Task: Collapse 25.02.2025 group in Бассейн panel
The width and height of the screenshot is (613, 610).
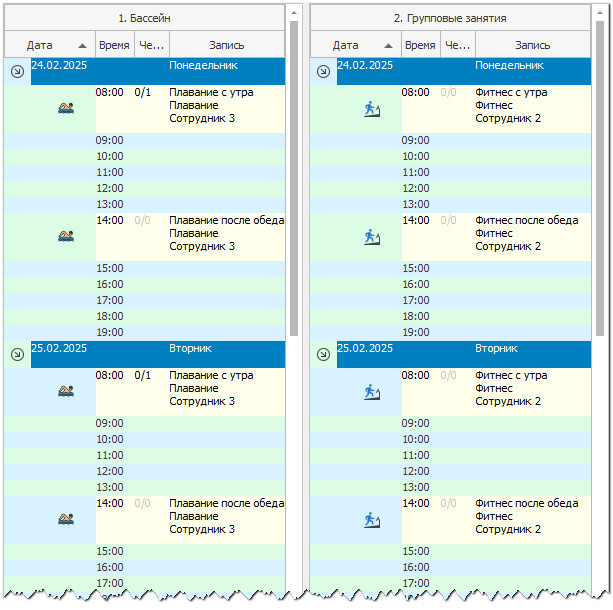Action: [17, 355]
